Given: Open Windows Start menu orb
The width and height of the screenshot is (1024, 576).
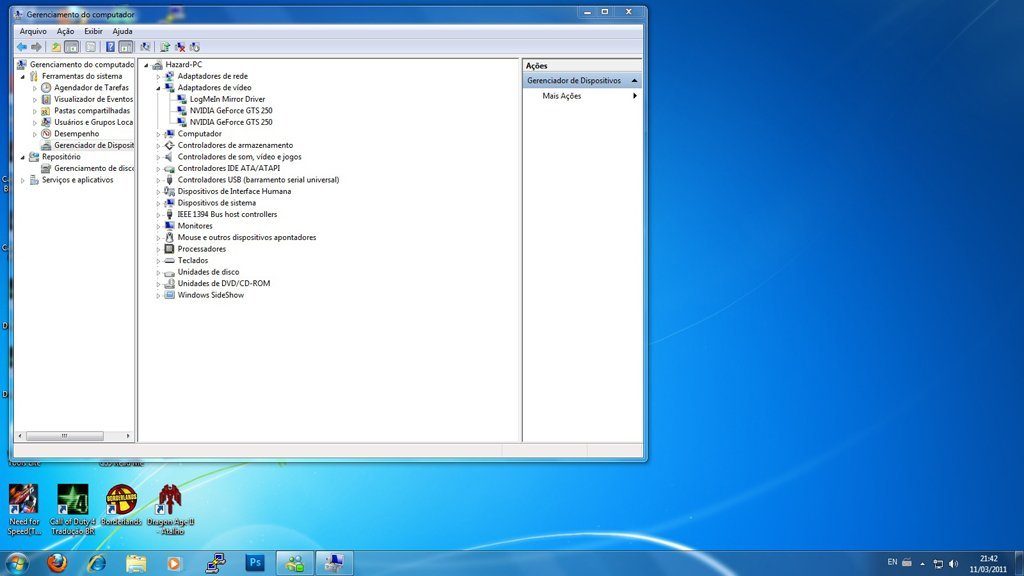Looking at the screenshot, I should pos(16,563).
